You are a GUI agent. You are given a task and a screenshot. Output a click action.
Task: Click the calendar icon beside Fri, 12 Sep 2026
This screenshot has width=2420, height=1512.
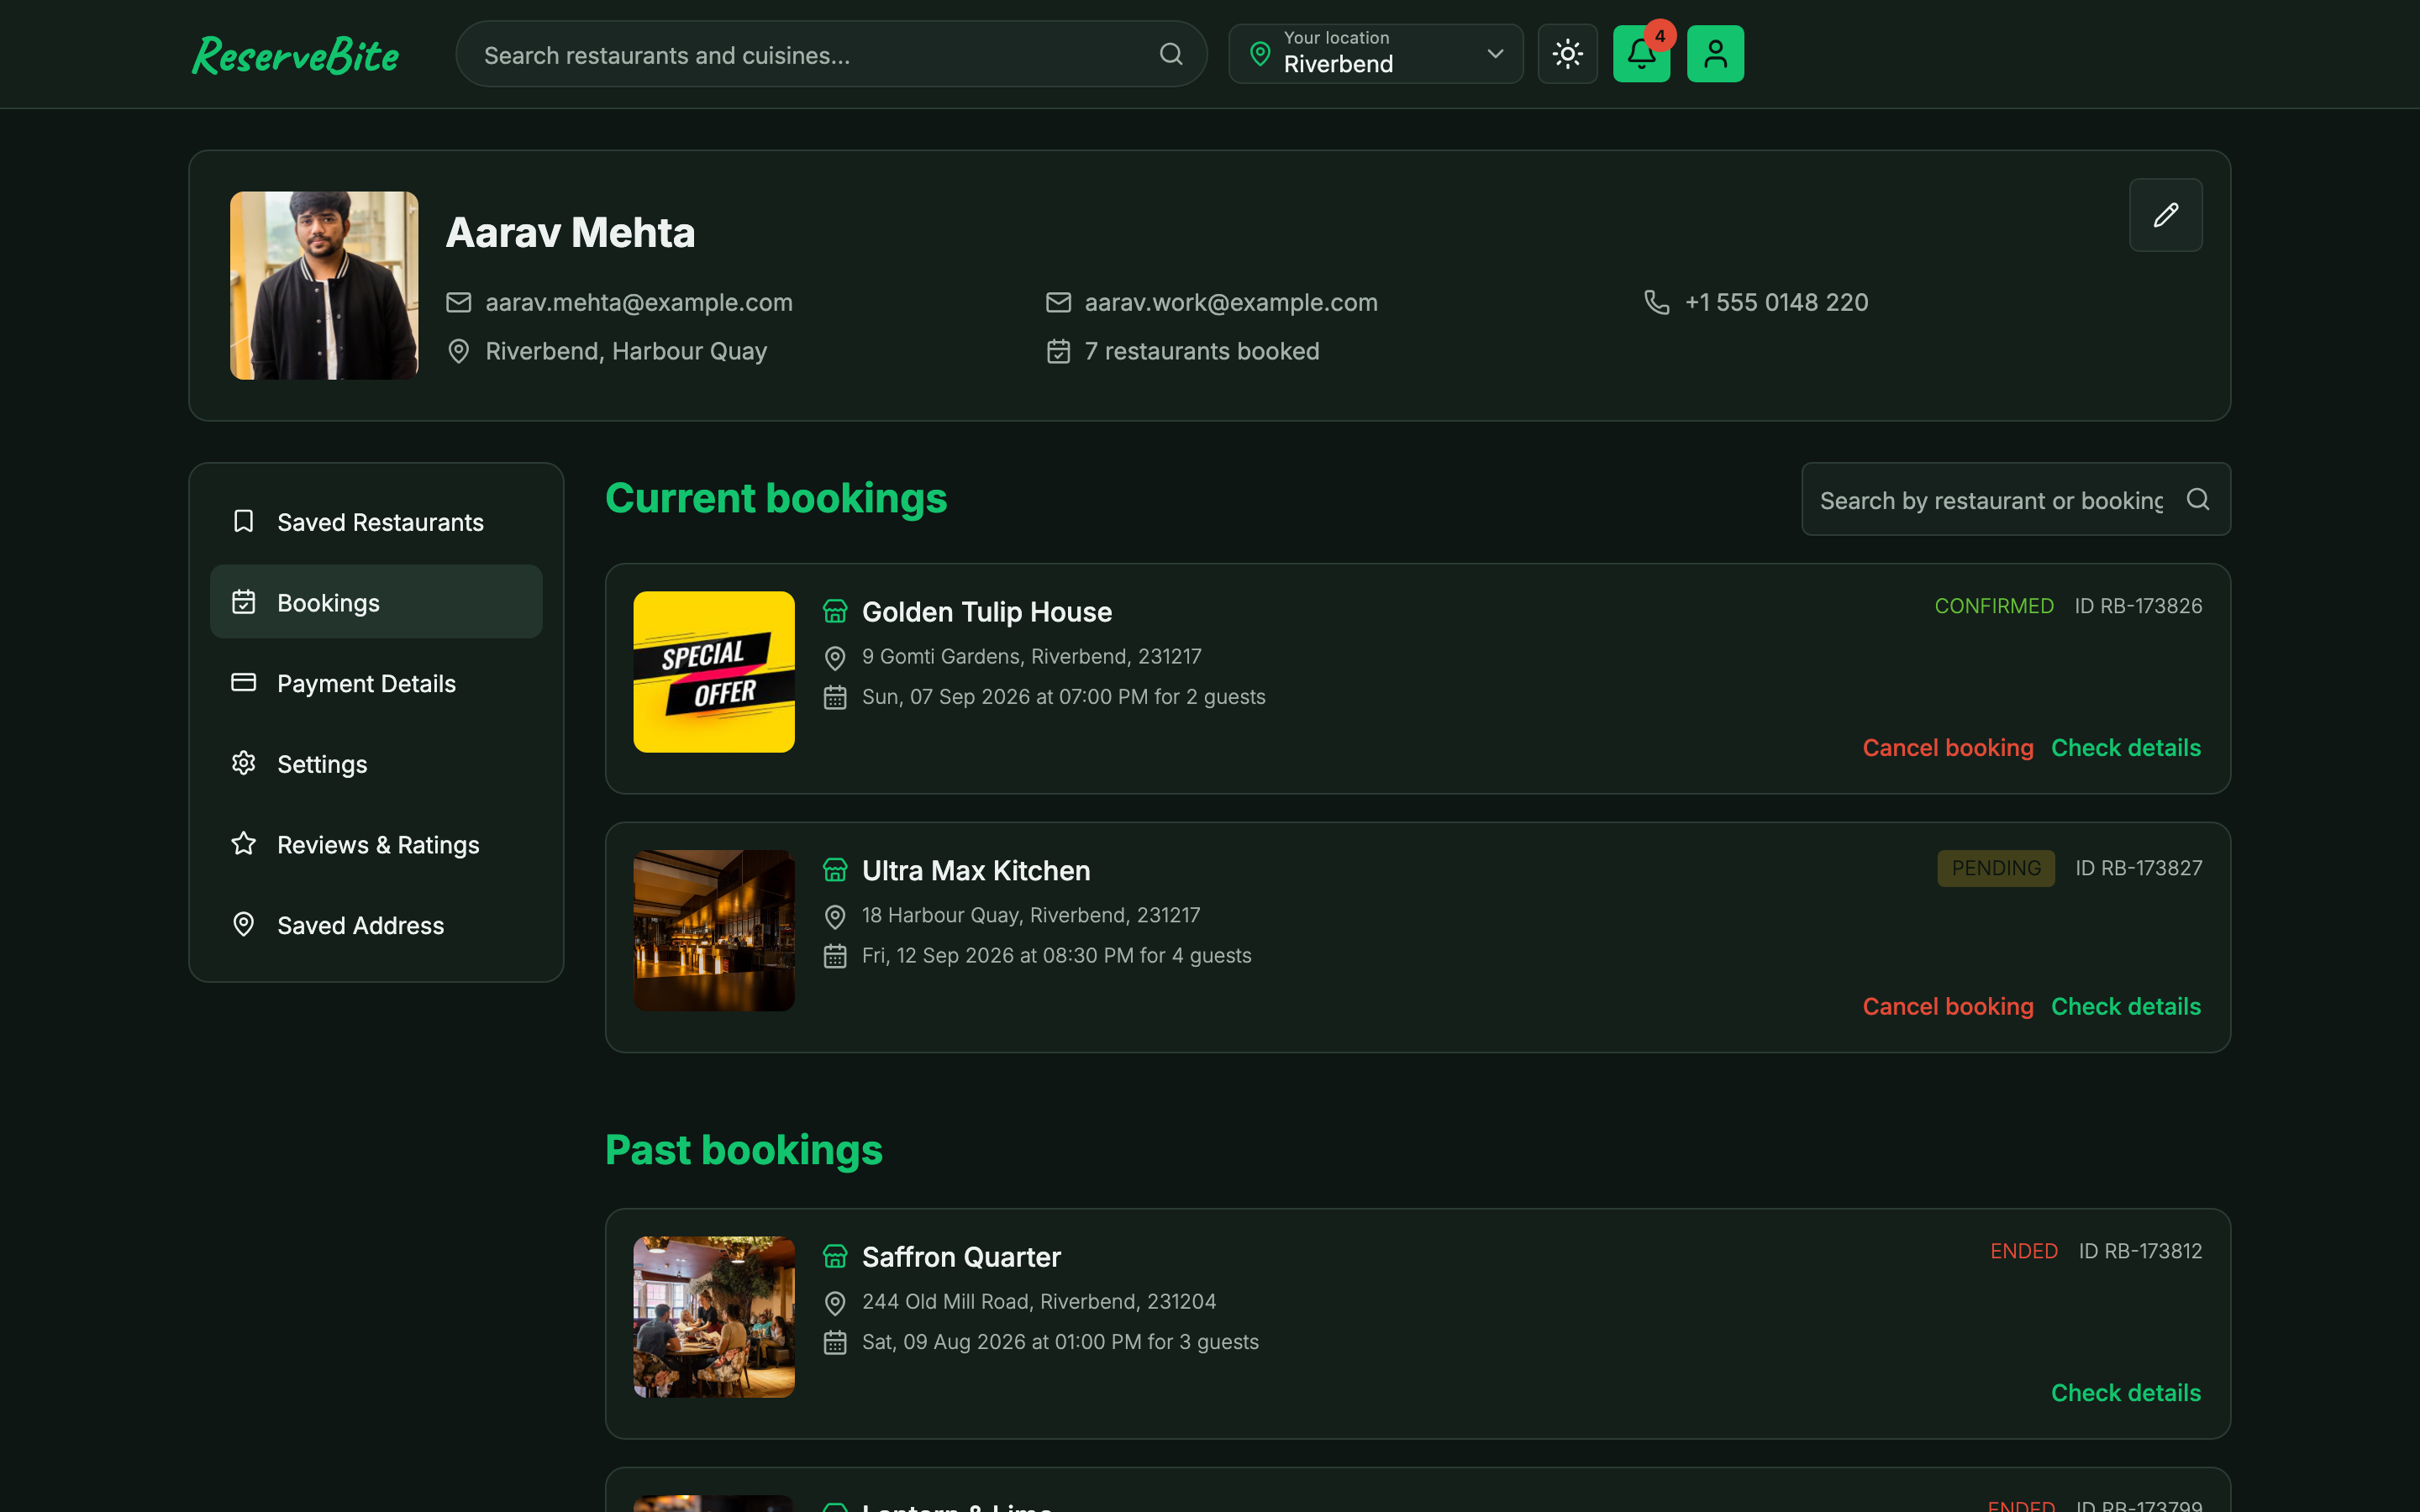coord(835,956)
